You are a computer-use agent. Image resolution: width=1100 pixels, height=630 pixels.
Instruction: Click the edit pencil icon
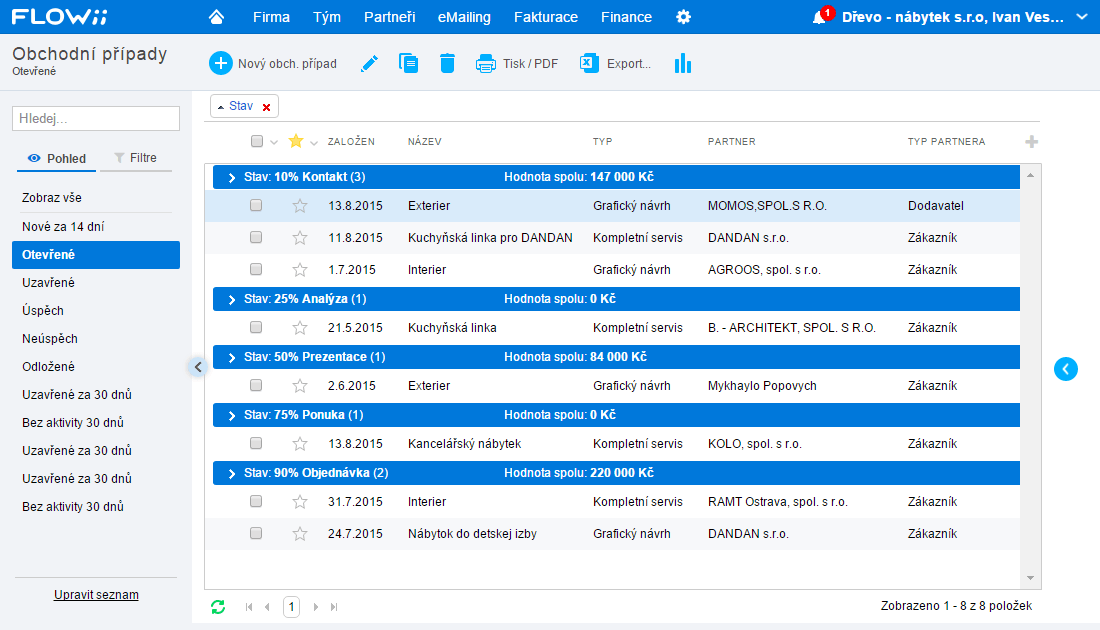tap(369, 64)
